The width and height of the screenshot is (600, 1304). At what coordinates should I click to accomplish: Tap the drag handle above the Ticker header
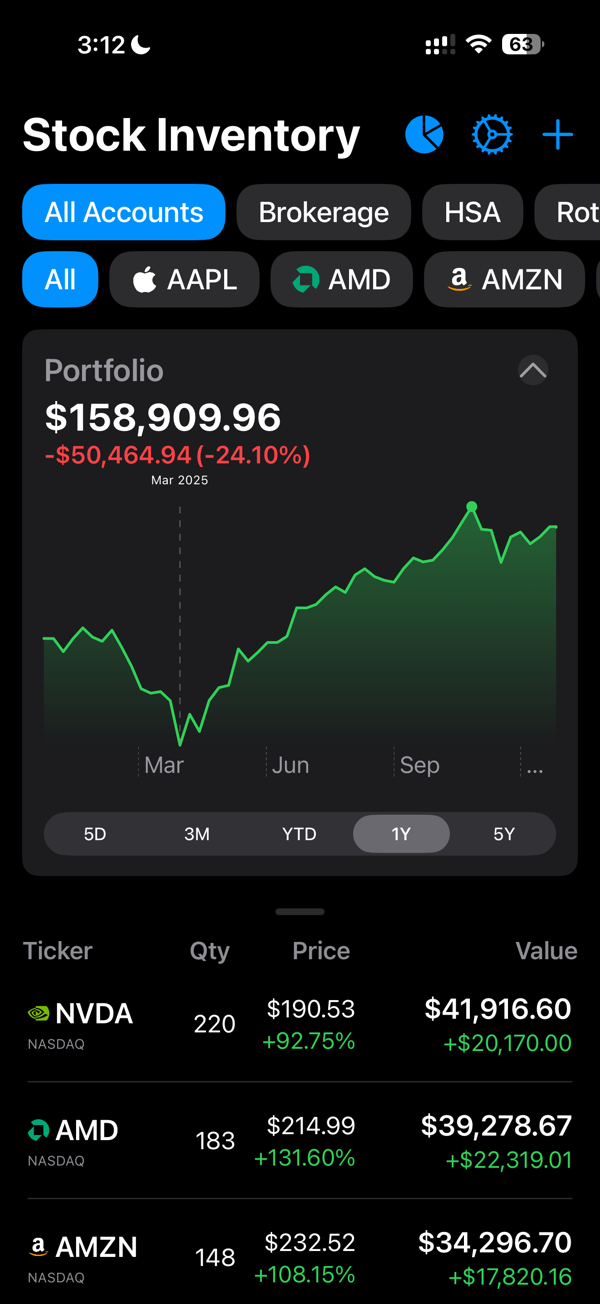point(299,911)
